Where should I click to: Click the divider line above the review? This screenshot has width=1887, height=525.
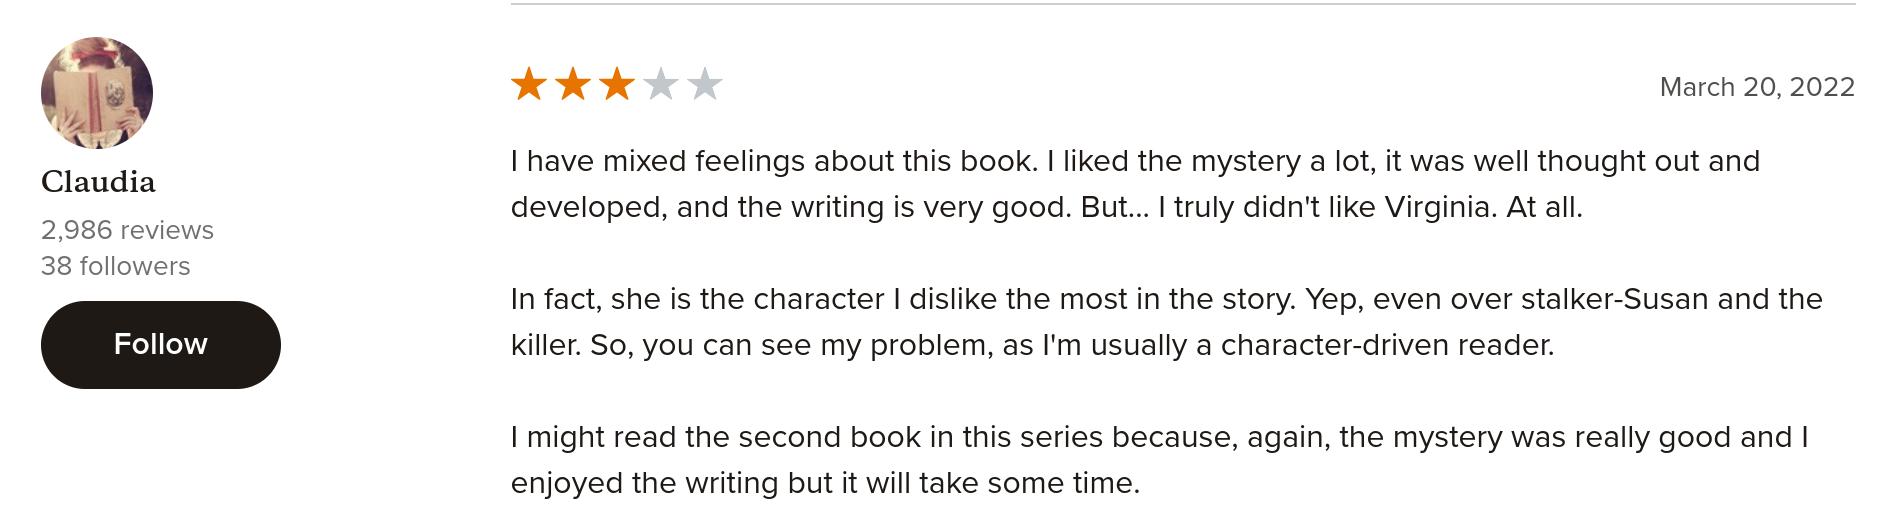point(1182,4)
